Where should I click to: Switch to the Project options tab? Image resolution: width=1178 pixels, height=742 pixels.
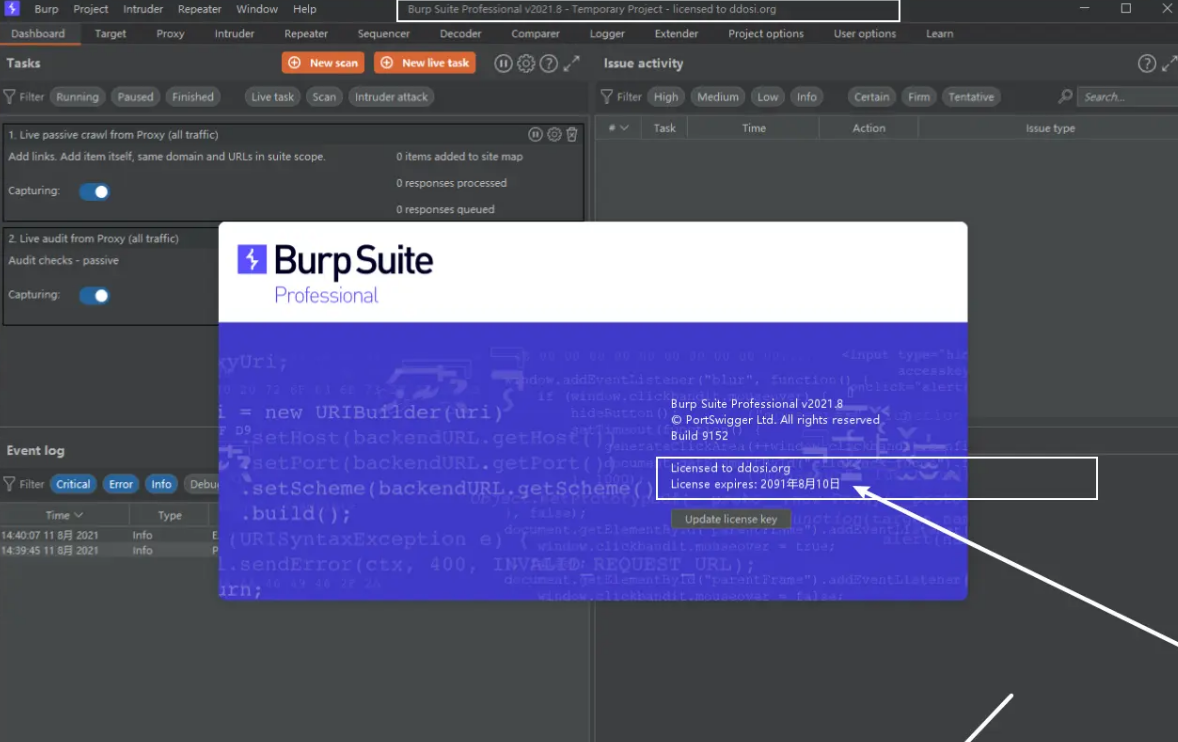[766, 34]
